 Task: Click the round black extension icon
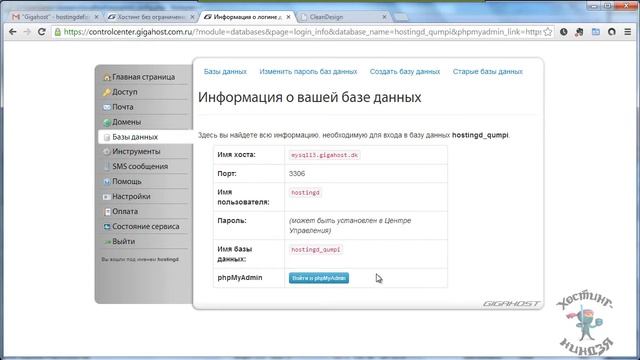tap(611, 32)
